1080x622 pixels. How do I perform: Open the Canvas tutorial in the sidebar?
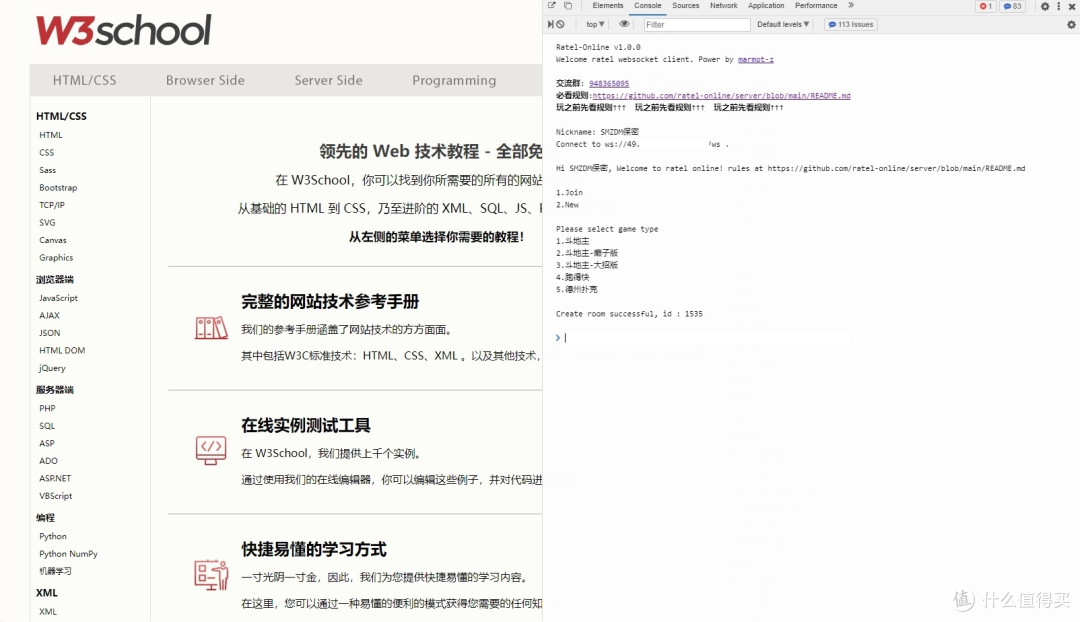tap(52, 240)
